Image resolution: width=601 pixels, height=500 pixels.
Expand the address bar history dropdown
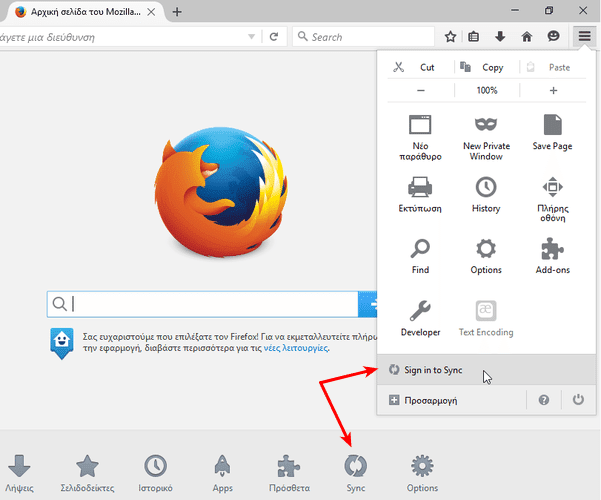point(251,37)
